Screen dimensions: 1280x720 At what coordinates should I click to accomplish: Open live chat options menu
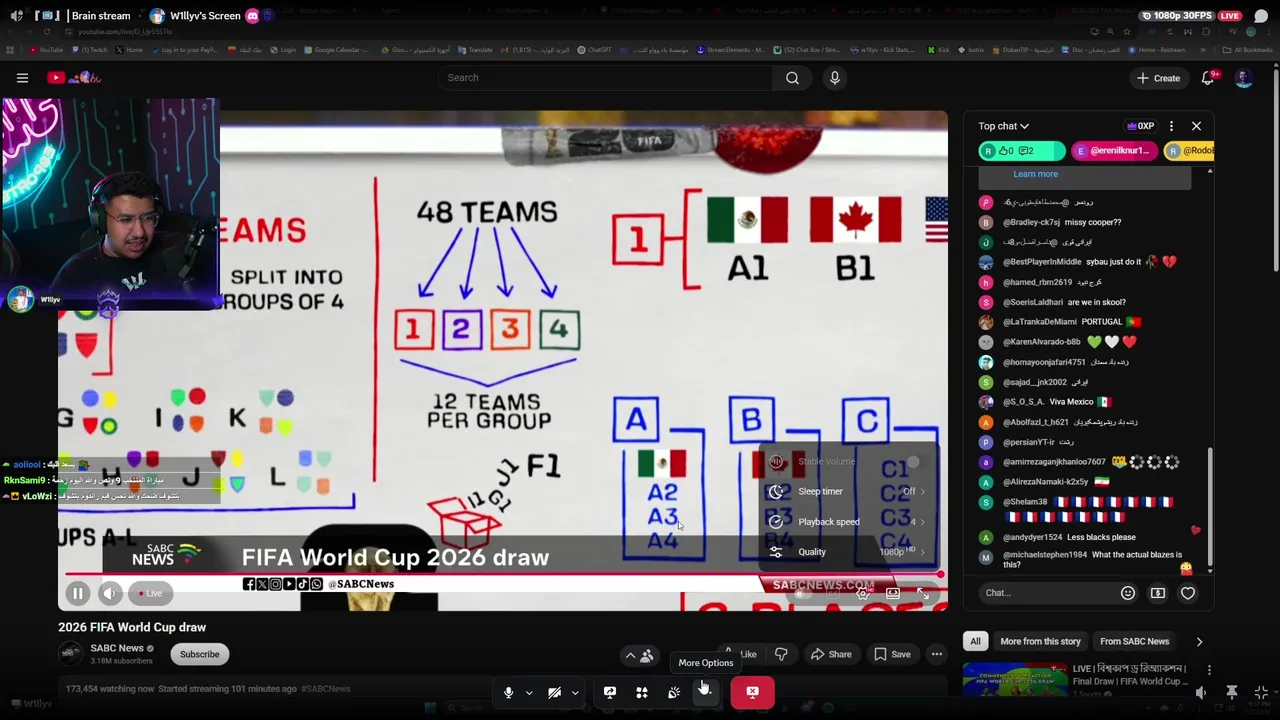pyautogui.click(x=1171, y=126)
